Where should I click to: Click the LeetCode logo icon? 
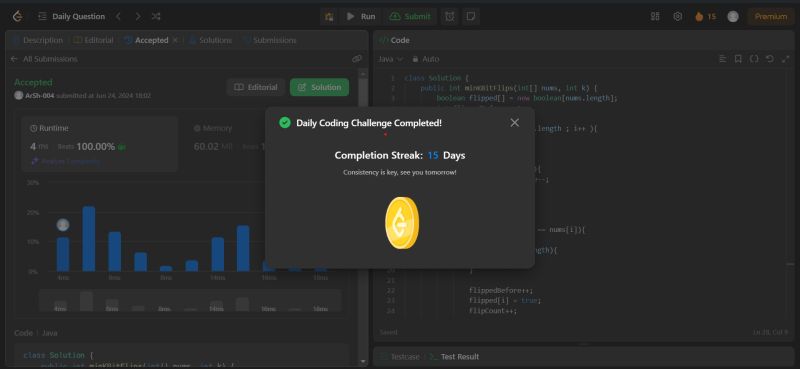tap(17, 16)
